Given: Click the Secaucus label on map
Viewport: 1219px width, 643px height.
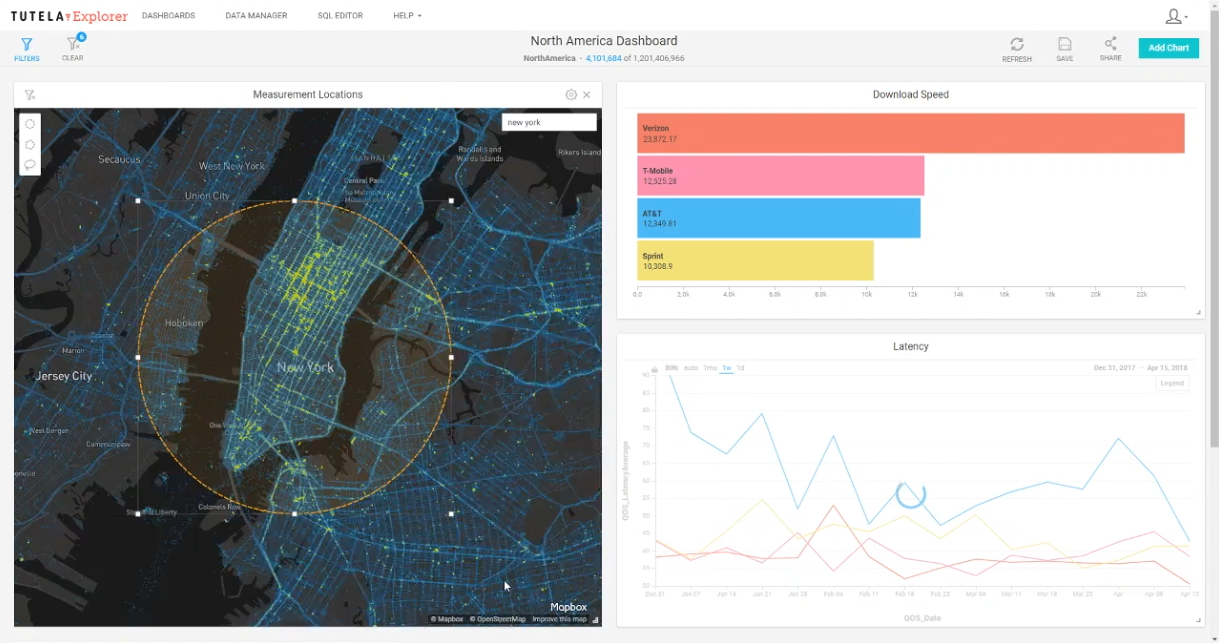Looking at the screenshot, I should pyautogui.click(x=119, y=159).
